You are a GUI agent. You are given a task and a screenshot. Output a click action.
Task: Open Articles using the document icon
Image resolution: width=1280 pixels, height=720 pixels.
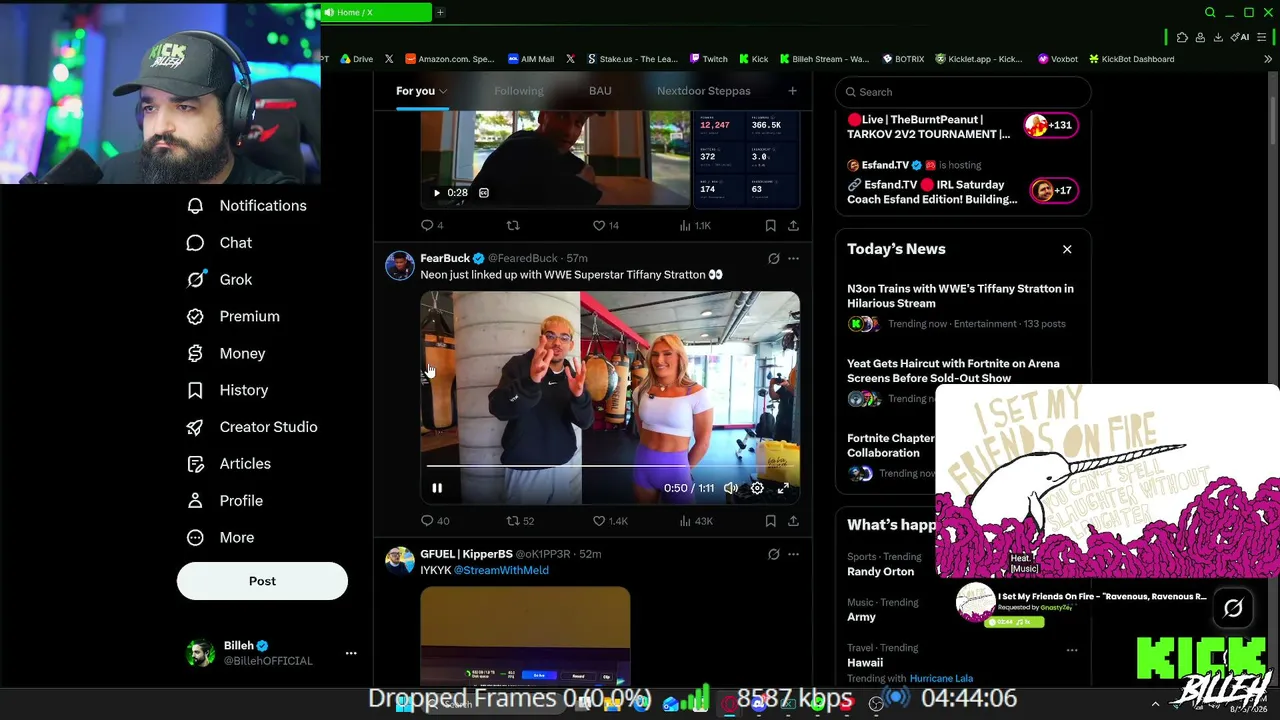point(195,464)
